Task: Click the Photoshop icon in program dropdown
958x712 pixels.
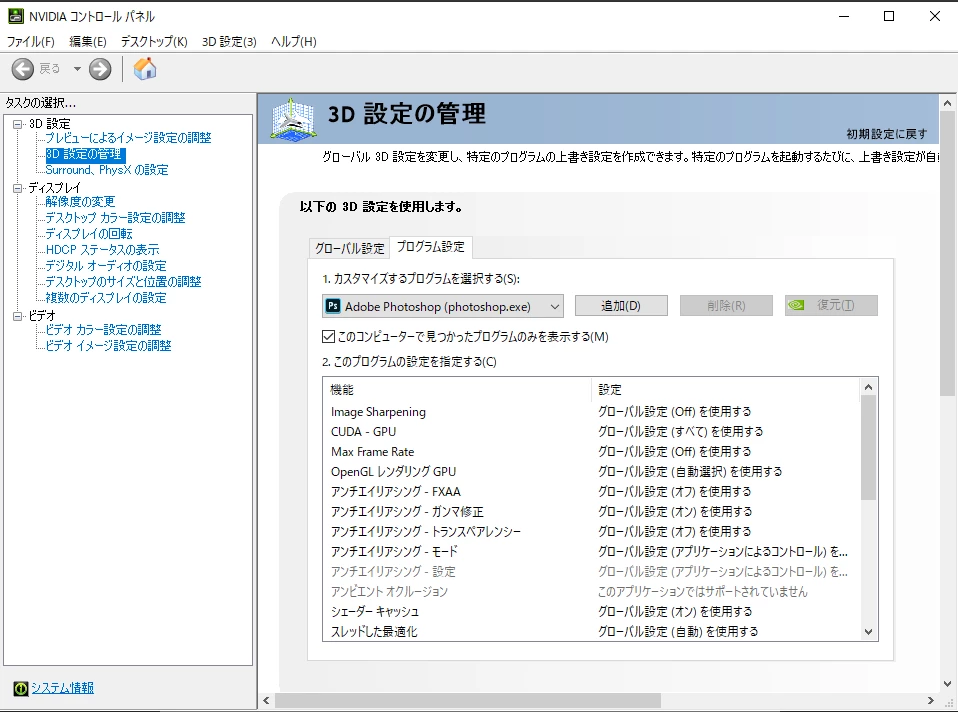Action: coord(333,306)
